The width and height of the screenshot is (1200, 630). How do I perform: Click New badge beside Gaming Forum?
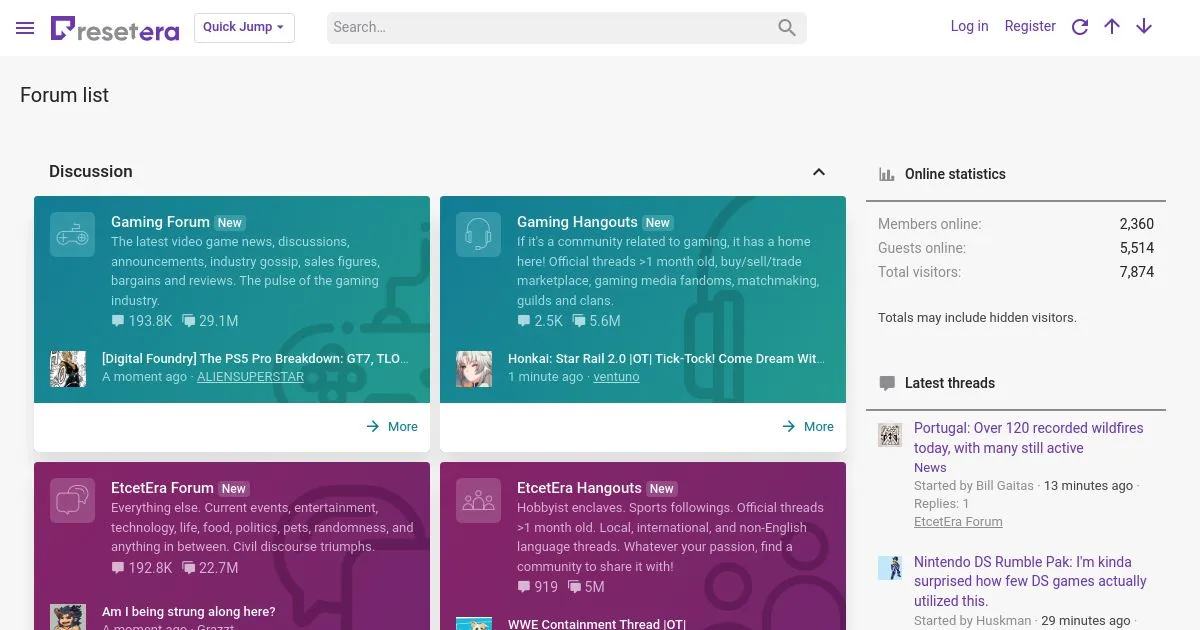(x=230, y=223)
